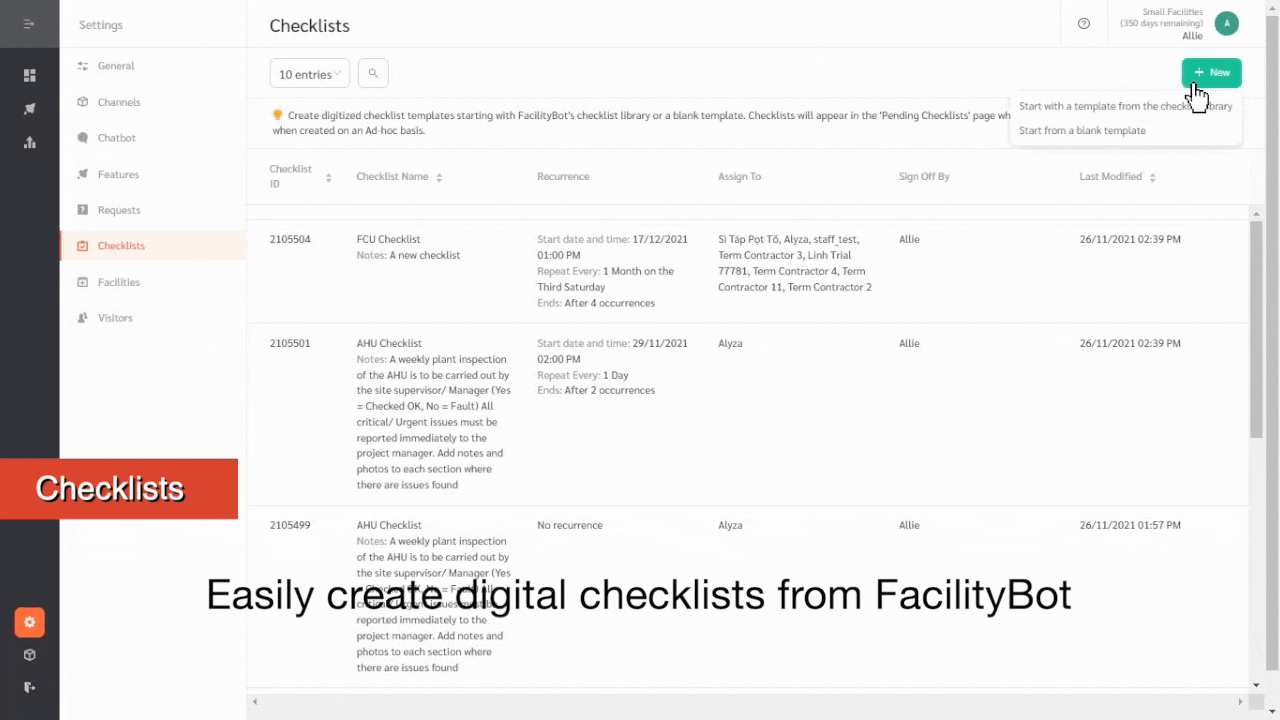Screen dimensions: 1280x720
Task: Click last modified '26/11/2021 01:57 PM'
Action: click(x=1130, y=526)
